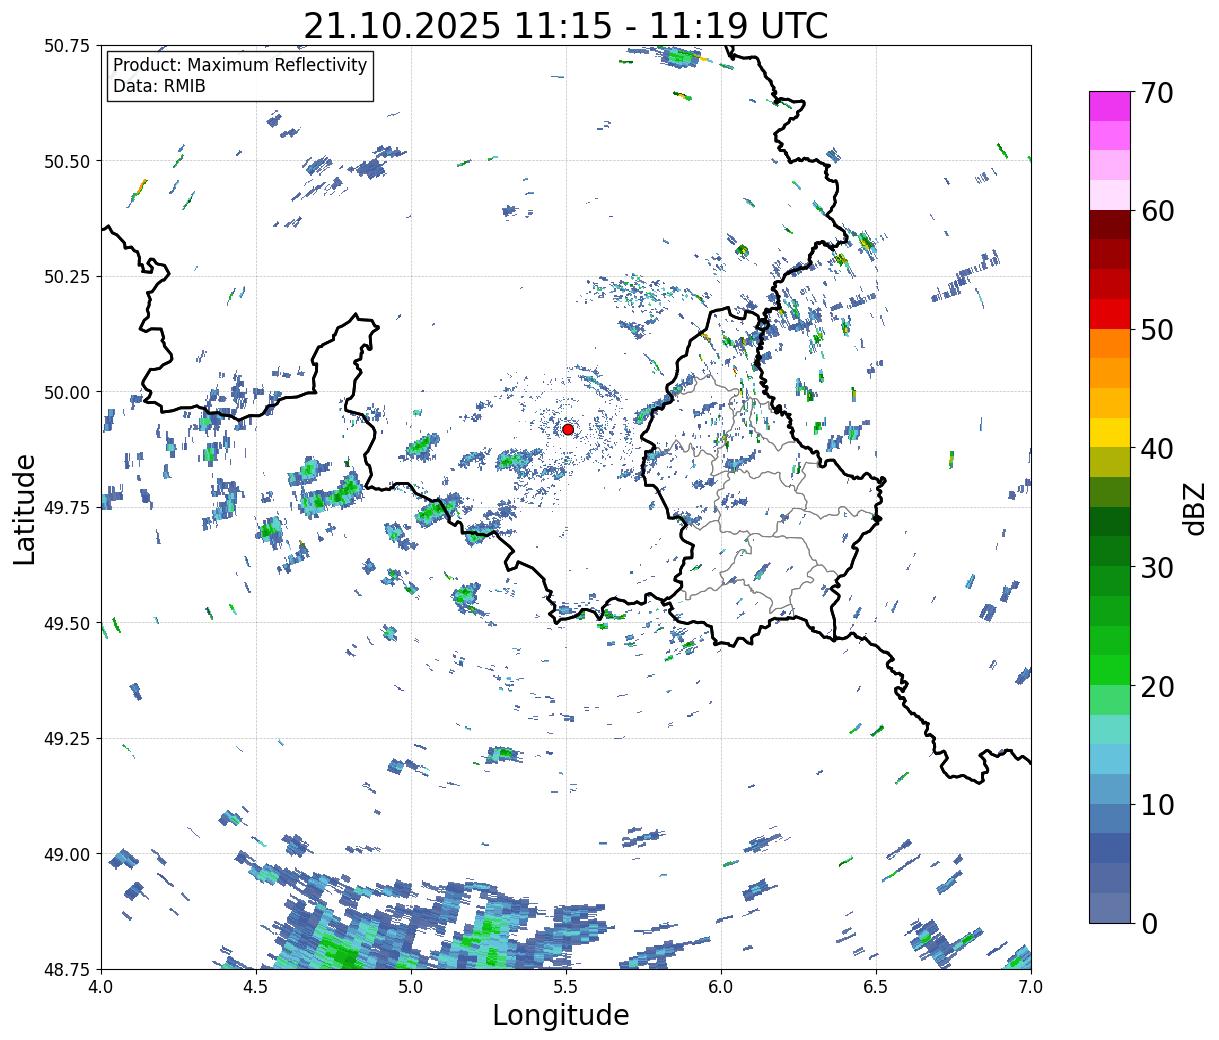
Task: Click the latitude tick label 49.75
Action: coord(67,508)
